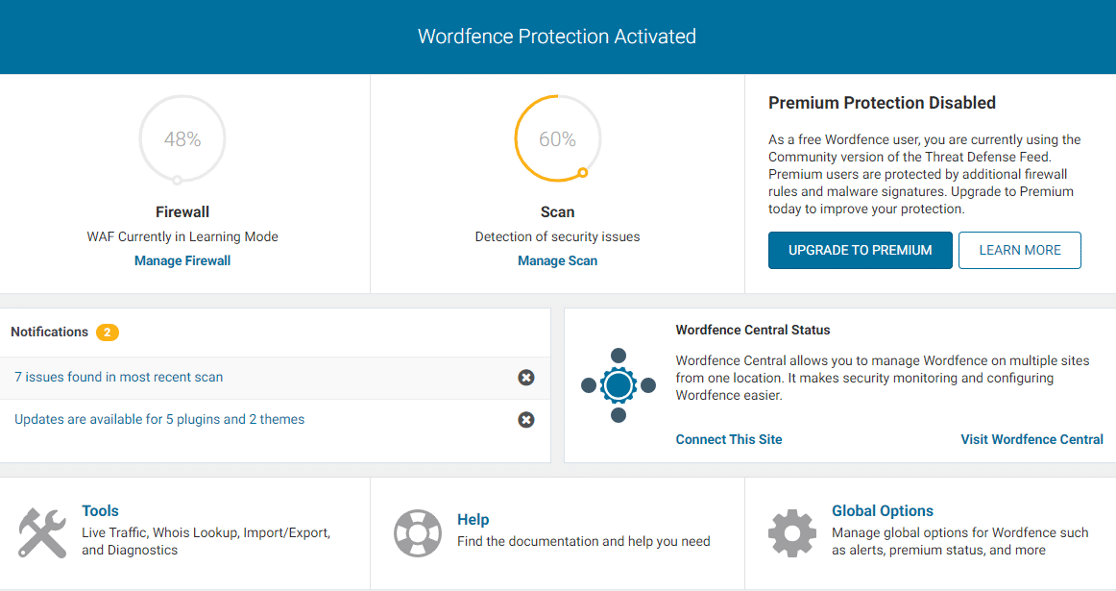
Task: Click the Scan detection progress indicator
Action: 557,139
